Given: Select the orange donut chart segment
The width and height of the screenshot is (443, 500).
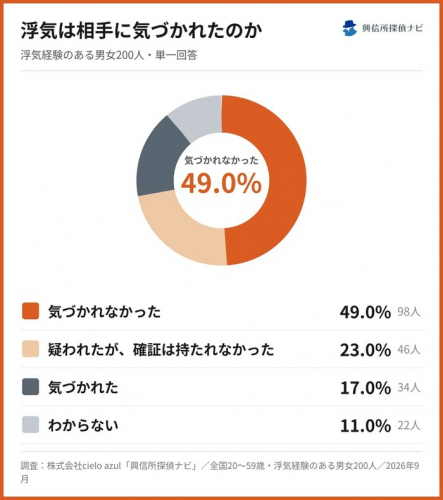Looking at the screenshot, I should pyautogui.click(x=283, y=180).
